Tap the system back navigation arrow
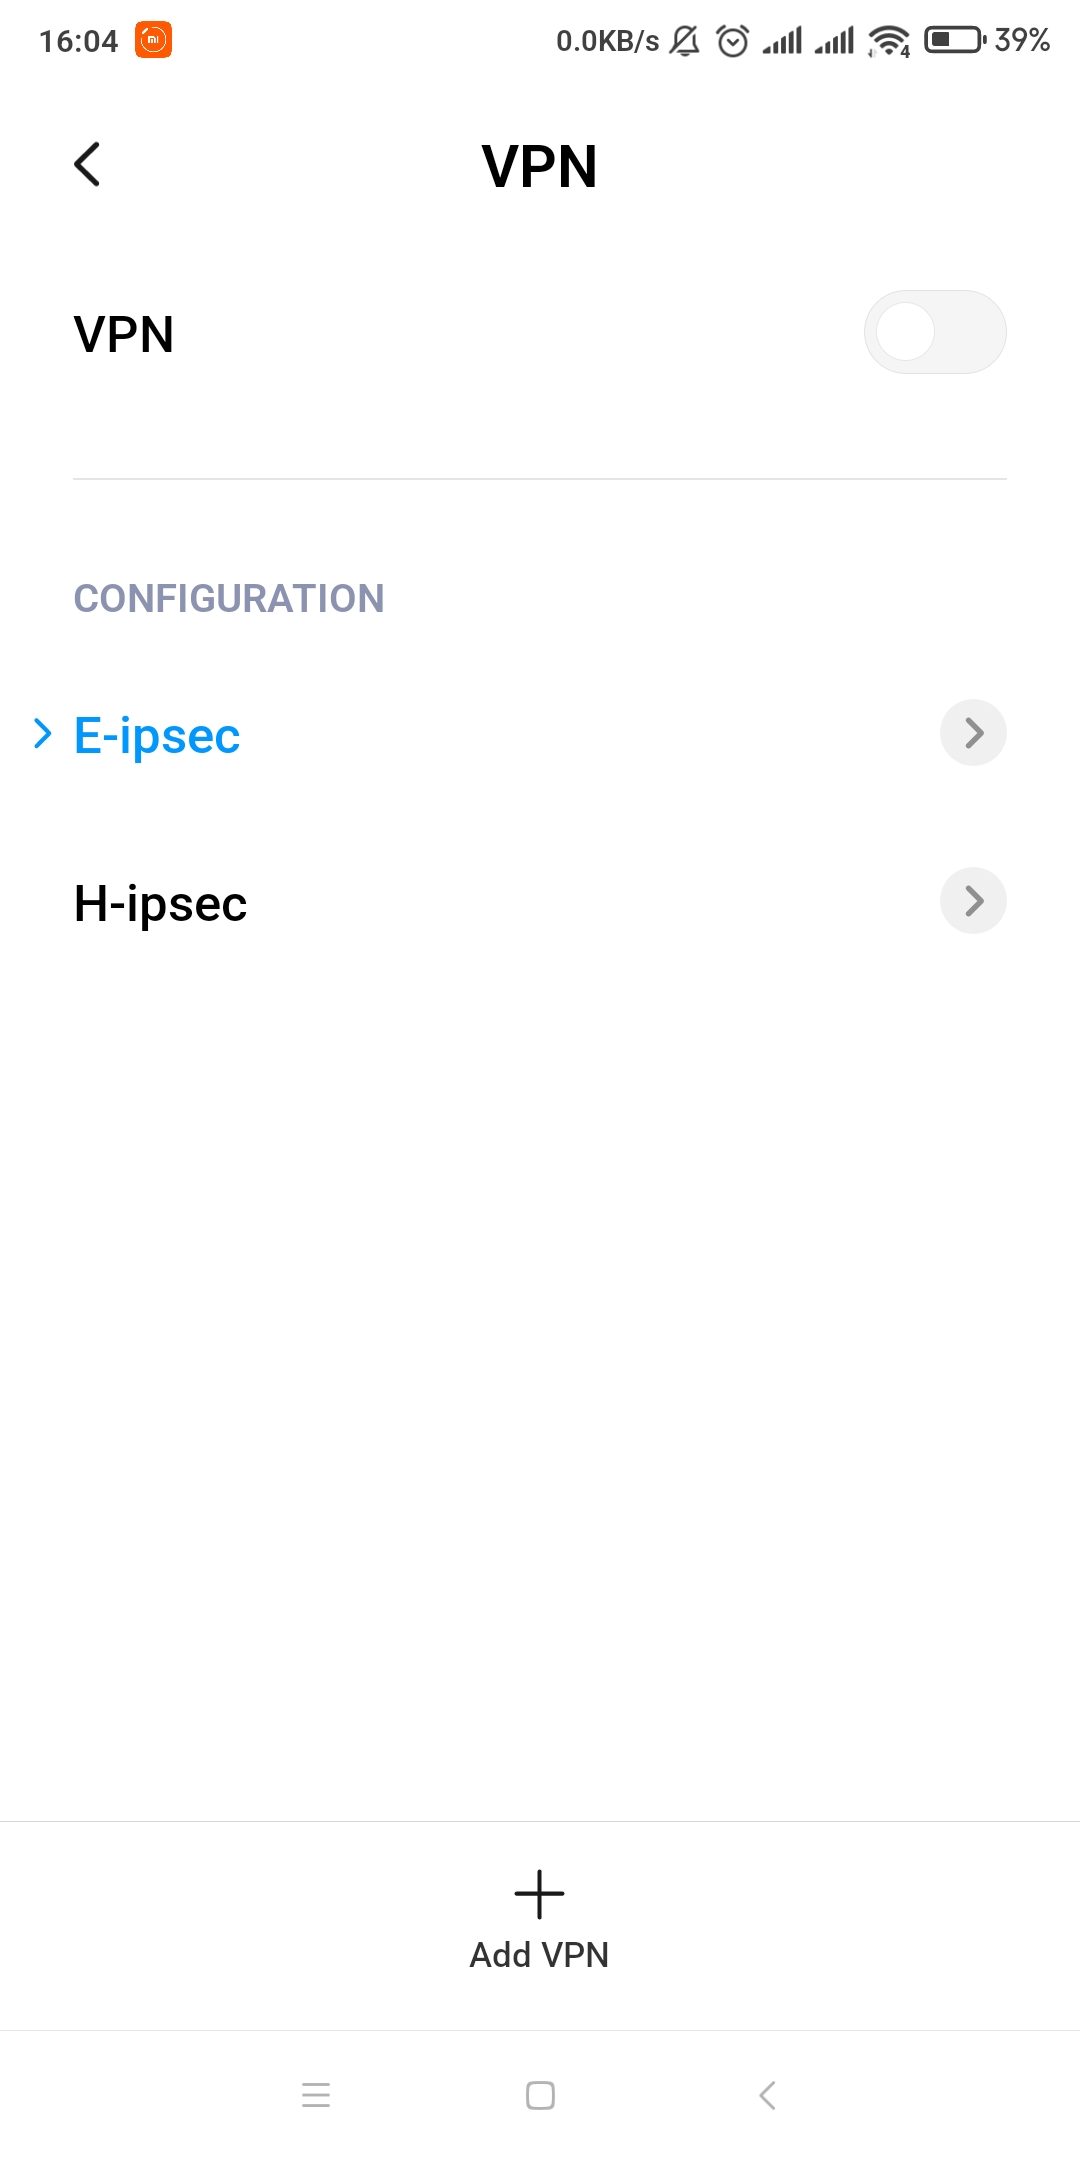The width and height of the screenshot is (1080, 2160). [x=767, y=2095]
